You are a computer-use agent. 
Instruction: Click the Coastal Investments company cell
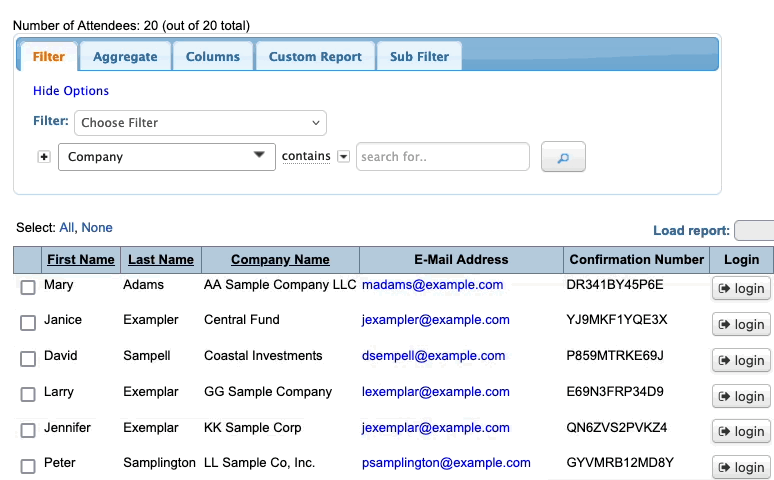[263, 356]
